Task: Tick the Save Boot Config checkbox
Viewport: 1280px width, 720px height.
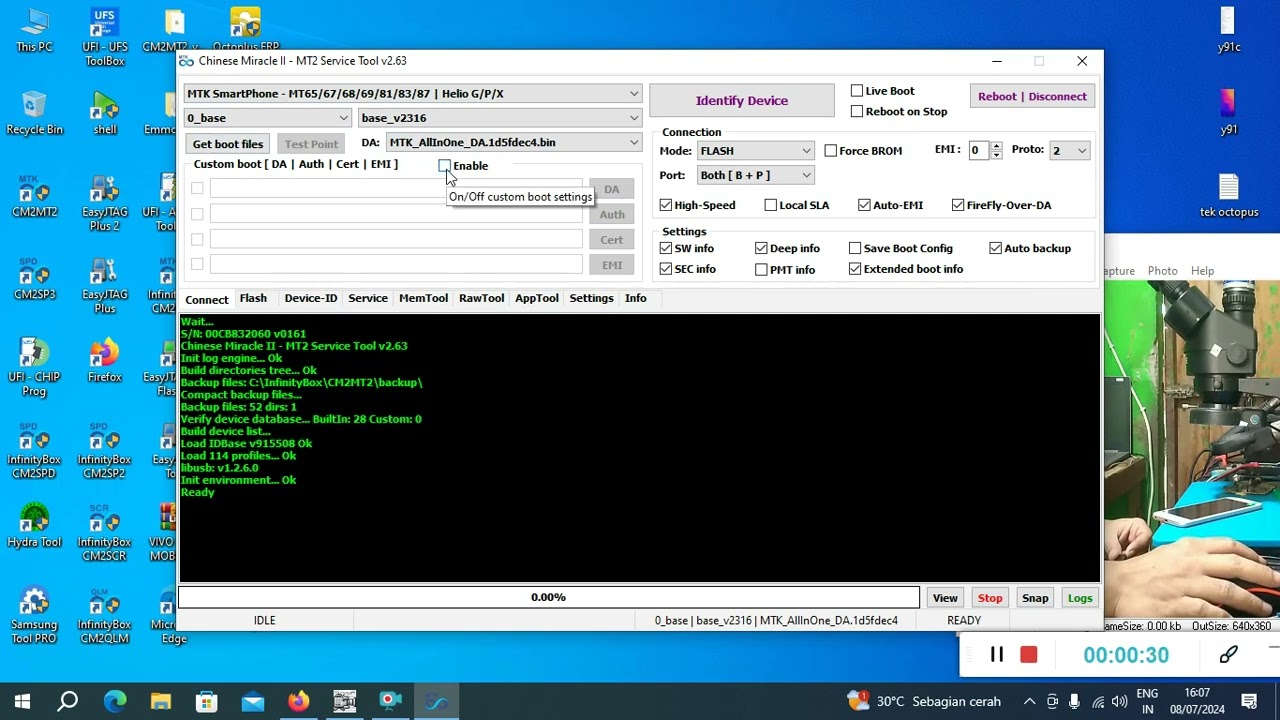Action: pos(855,248)
